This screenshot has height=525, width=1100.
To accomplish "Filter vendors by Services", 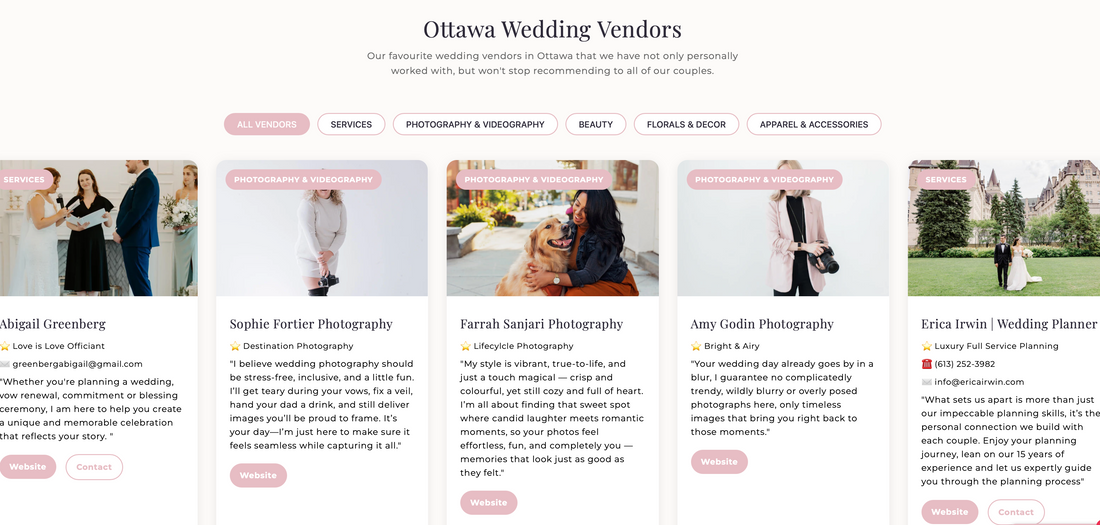I will coord(351,124).
